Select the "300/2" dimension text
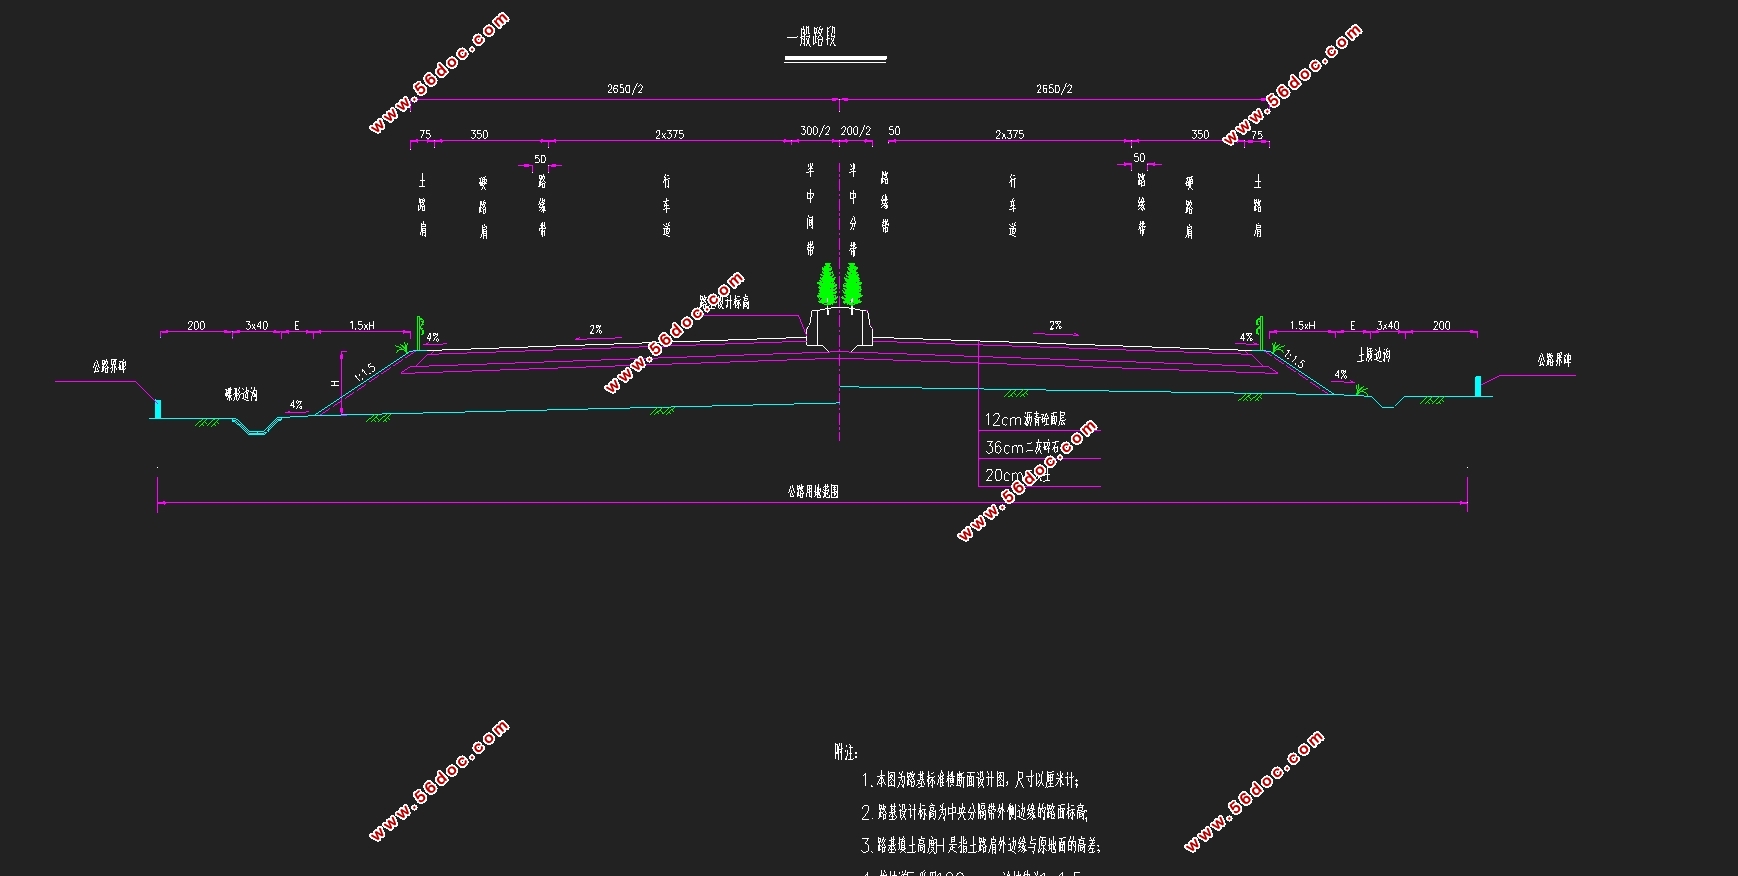Viewport: 1738px width, 876px height. (x=815, y=131)
